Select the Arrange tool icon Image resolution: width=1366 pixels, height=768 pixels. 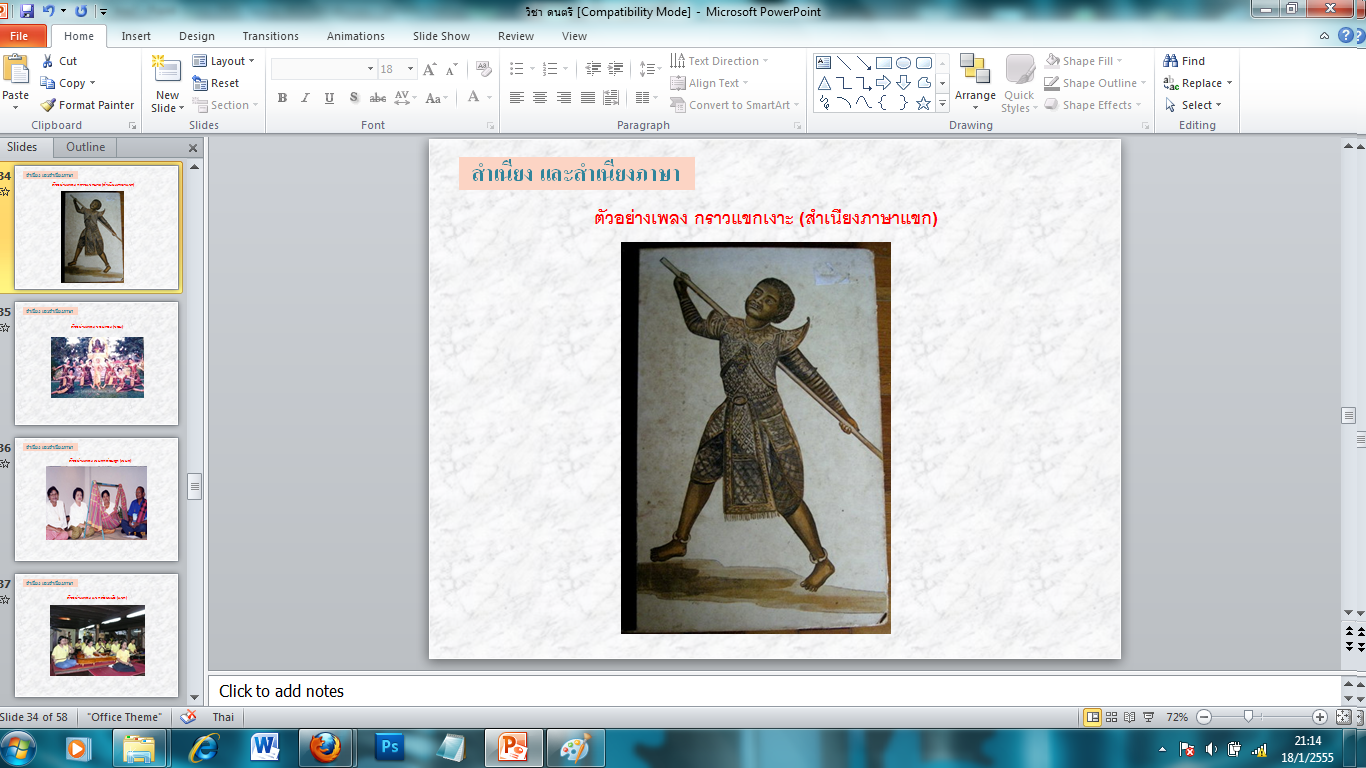pos(974,70)
